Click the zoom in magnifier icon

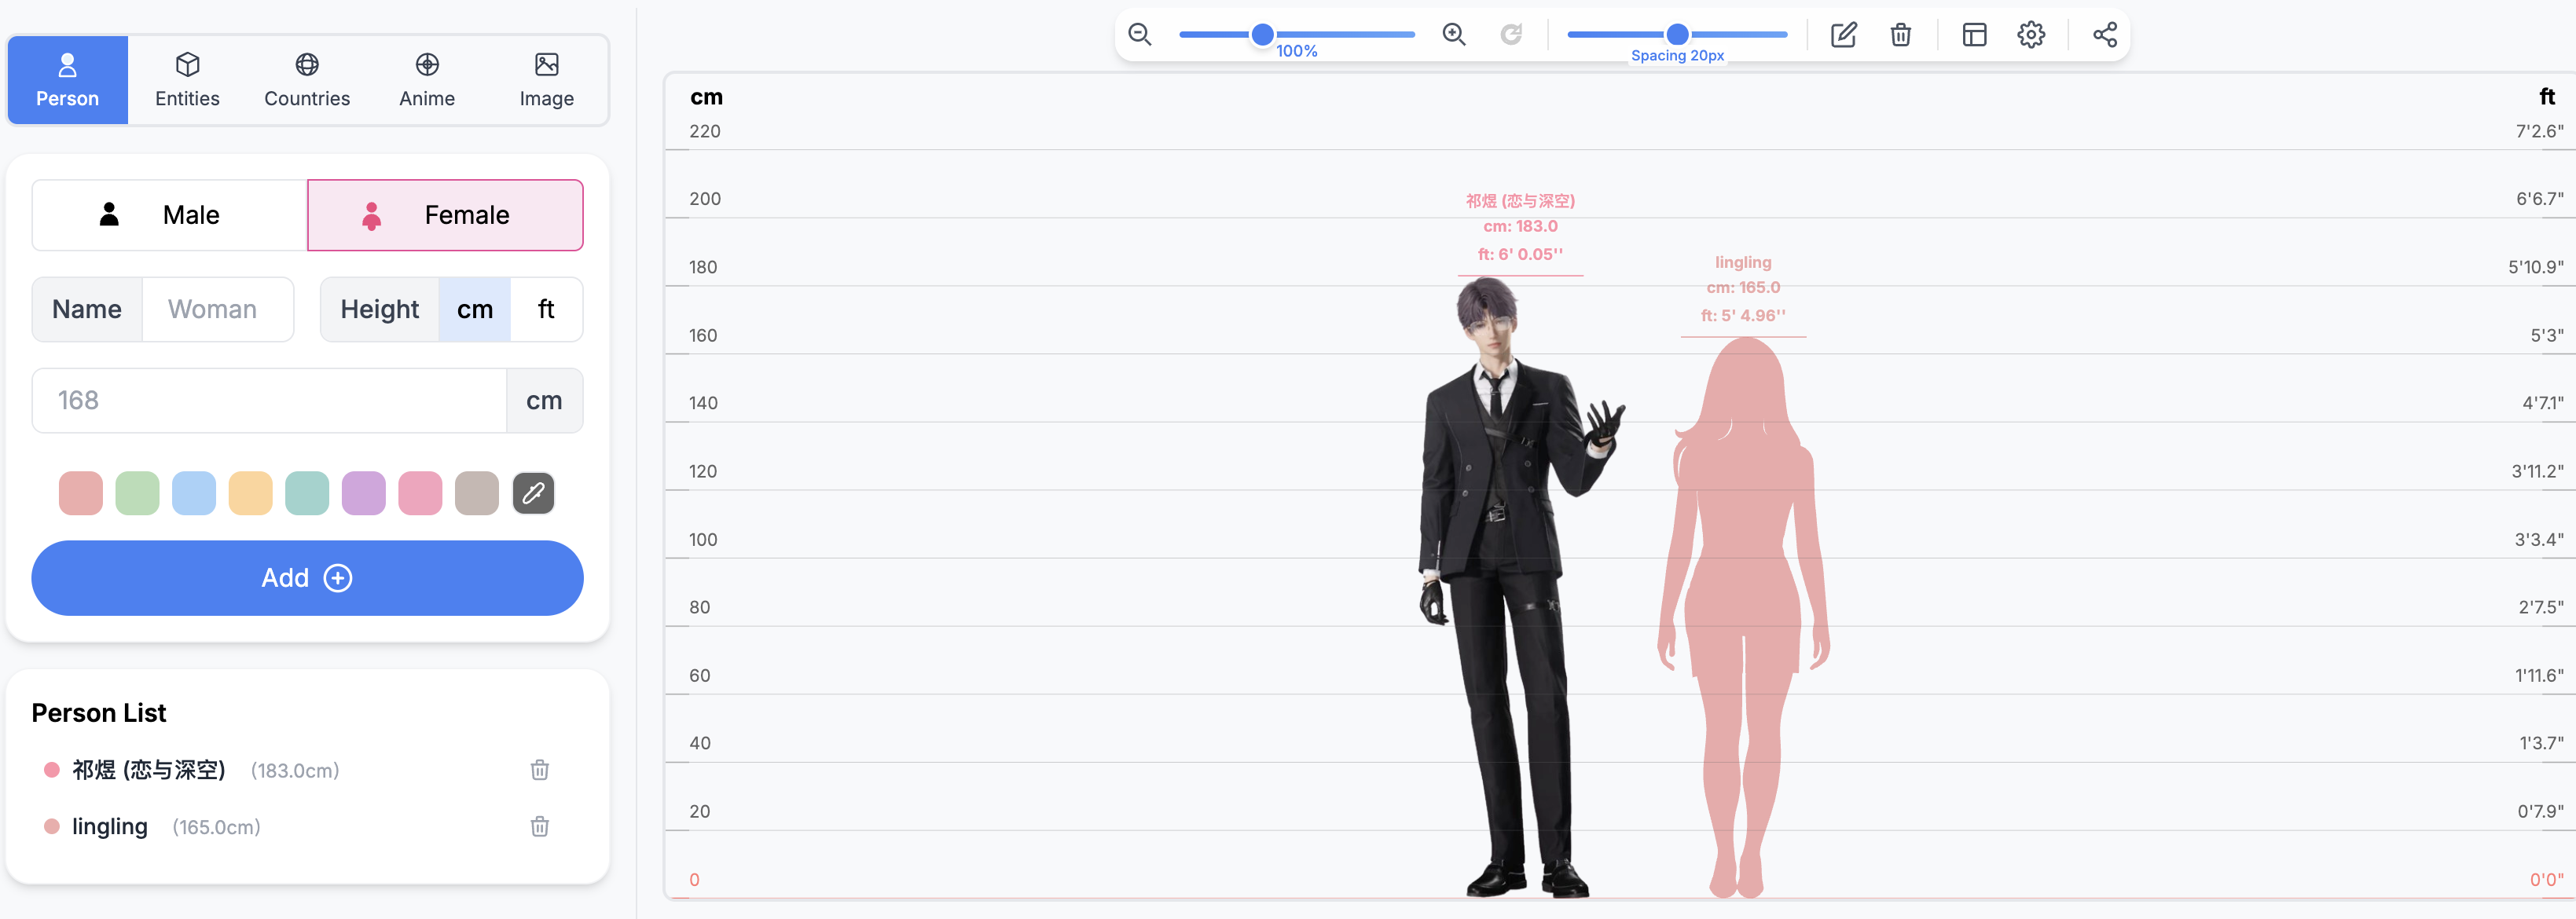(x=1453, y=35)
